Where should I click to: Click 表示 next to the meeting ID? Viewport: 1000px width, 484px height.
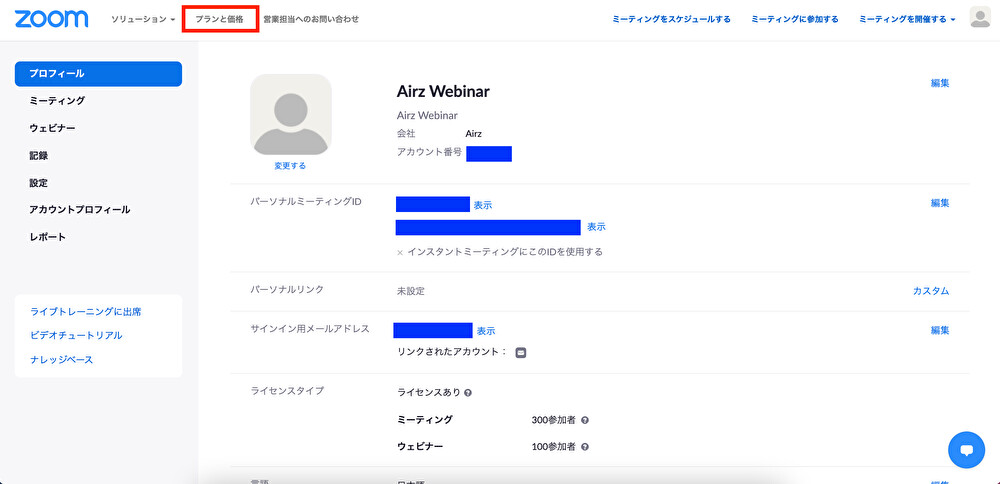(483, 205)
